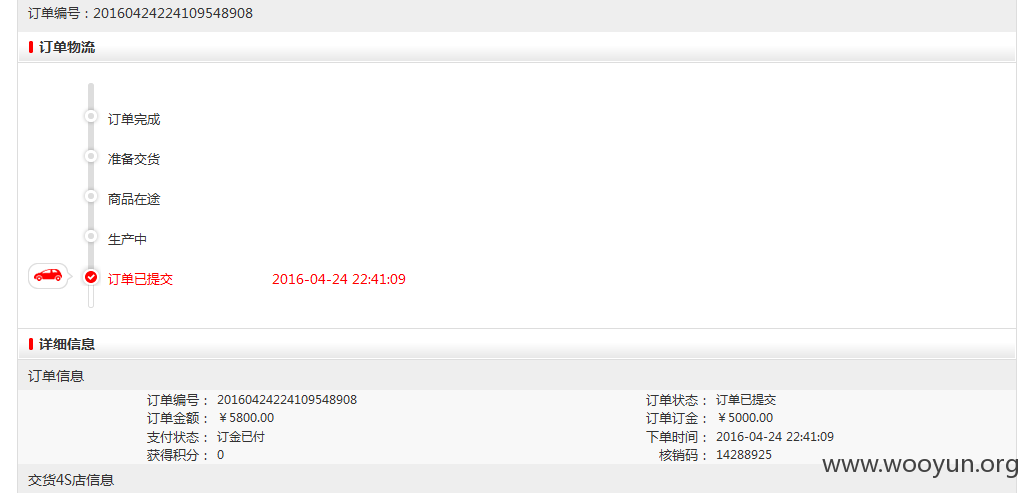Click the red submission timestamp 2016-04-24 22:41:09
The width and height of the screenshot is (1028, 493).
tap(339, 279)
